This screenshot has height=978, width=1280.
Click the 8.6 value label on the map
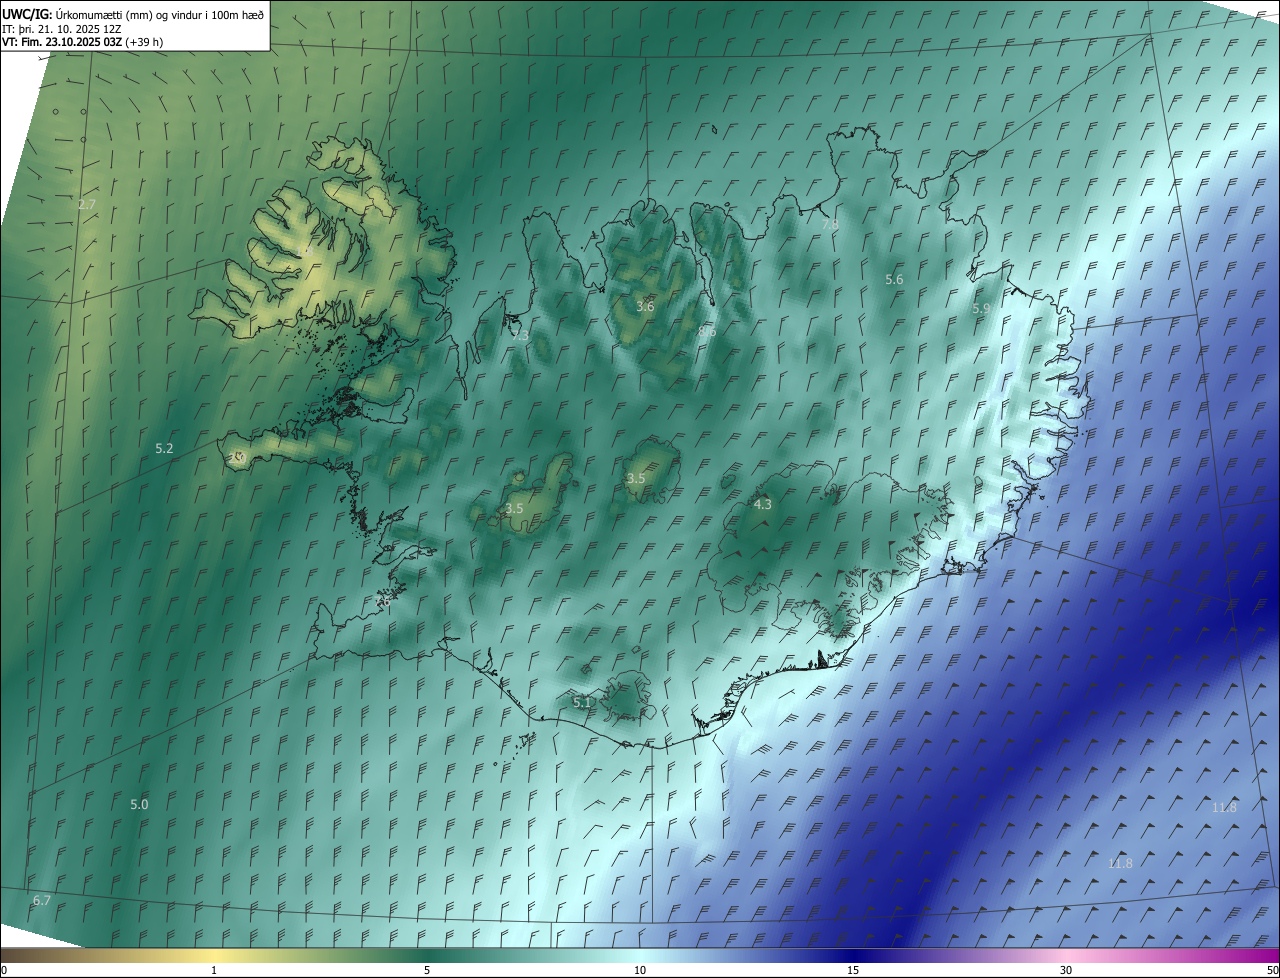click(x=707, y=331)
